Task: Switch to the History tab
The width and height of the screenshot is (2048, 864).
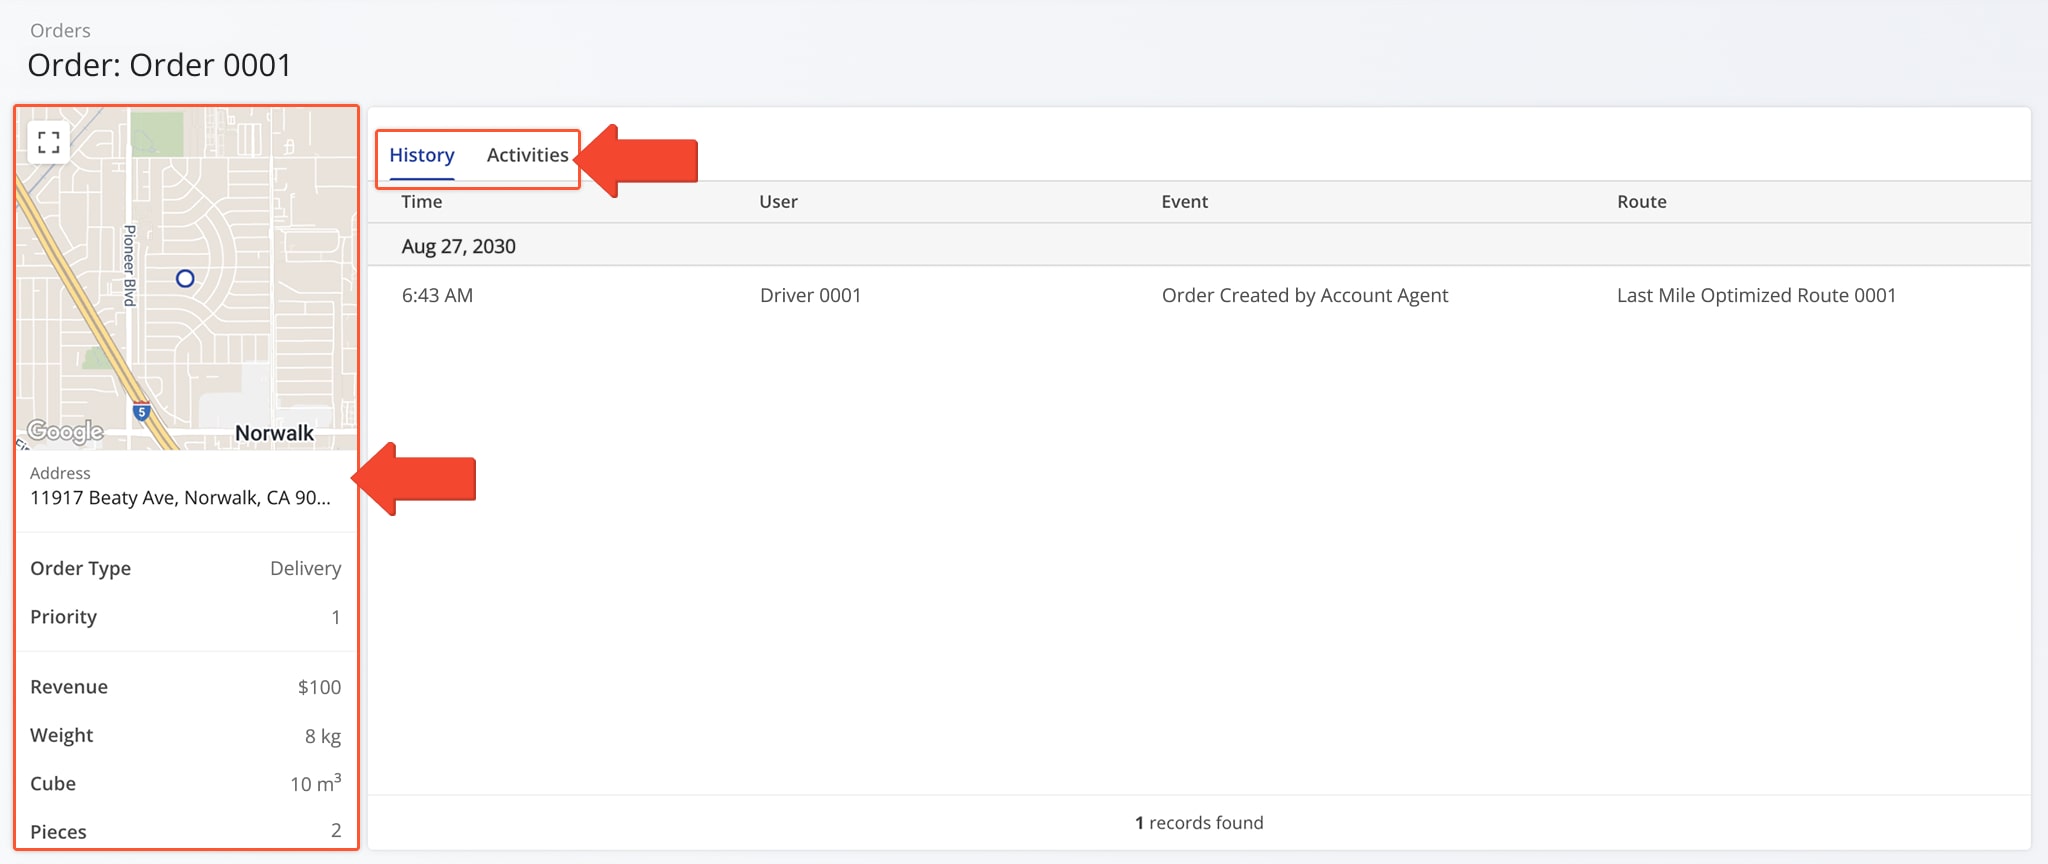Action: coord(422,155)
